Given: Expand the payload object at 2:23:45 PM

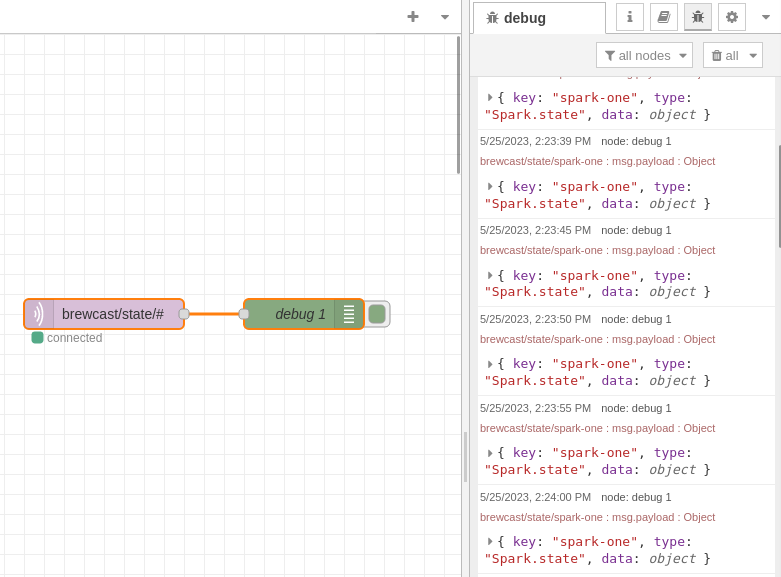Looking at the screenshot, I should click(490, 276).
